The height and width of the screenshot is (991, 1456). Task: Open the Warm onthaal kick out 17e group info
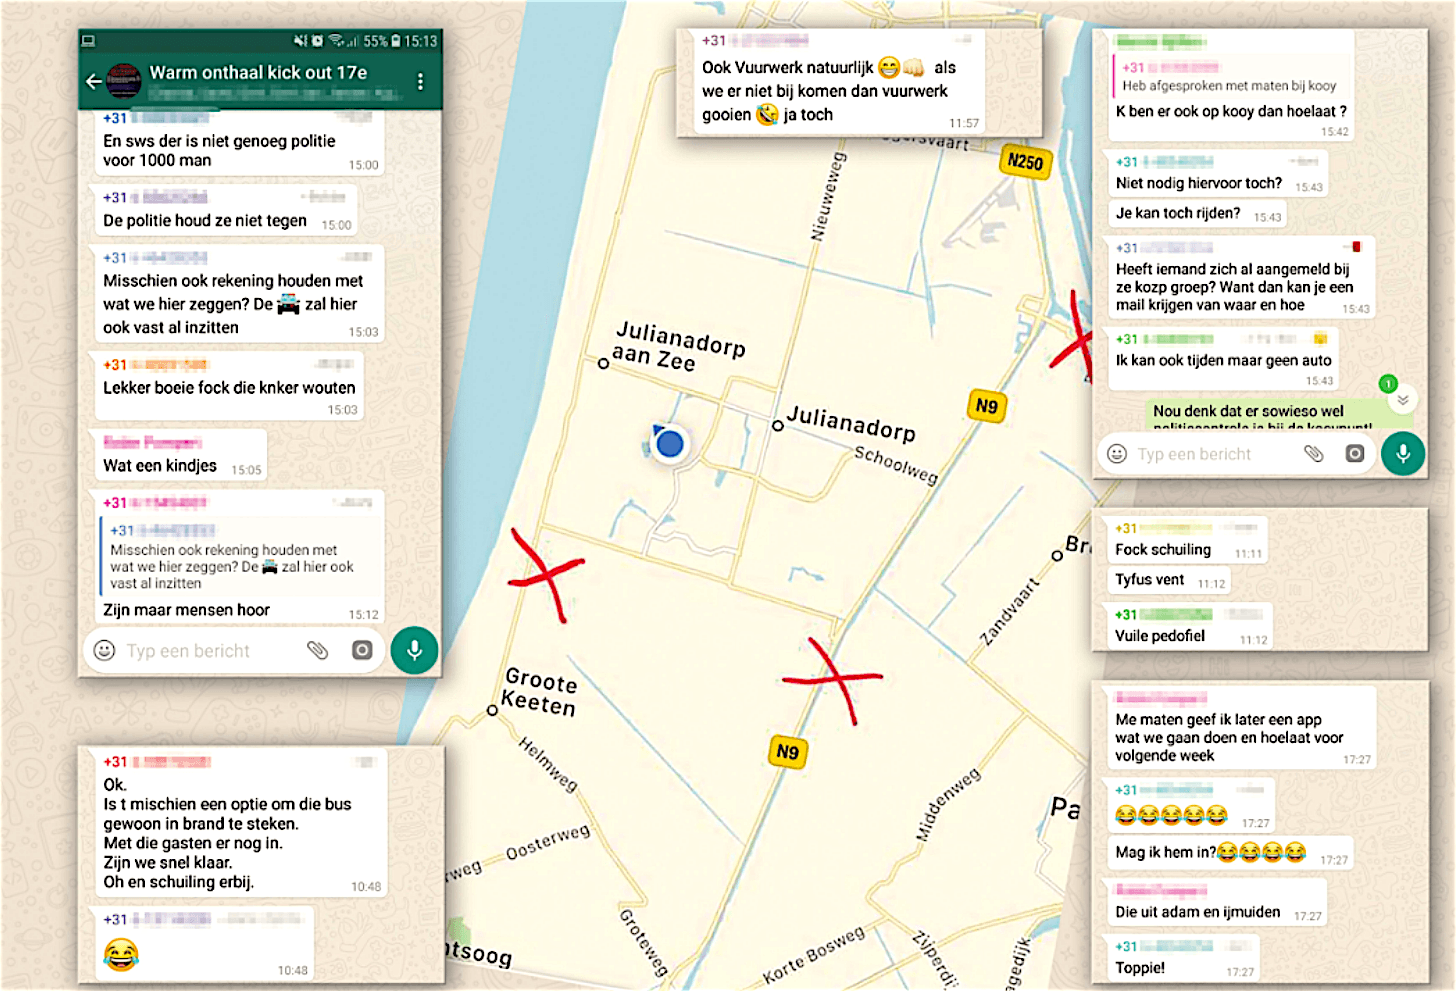pyautogui.click(x=258, y=73)
